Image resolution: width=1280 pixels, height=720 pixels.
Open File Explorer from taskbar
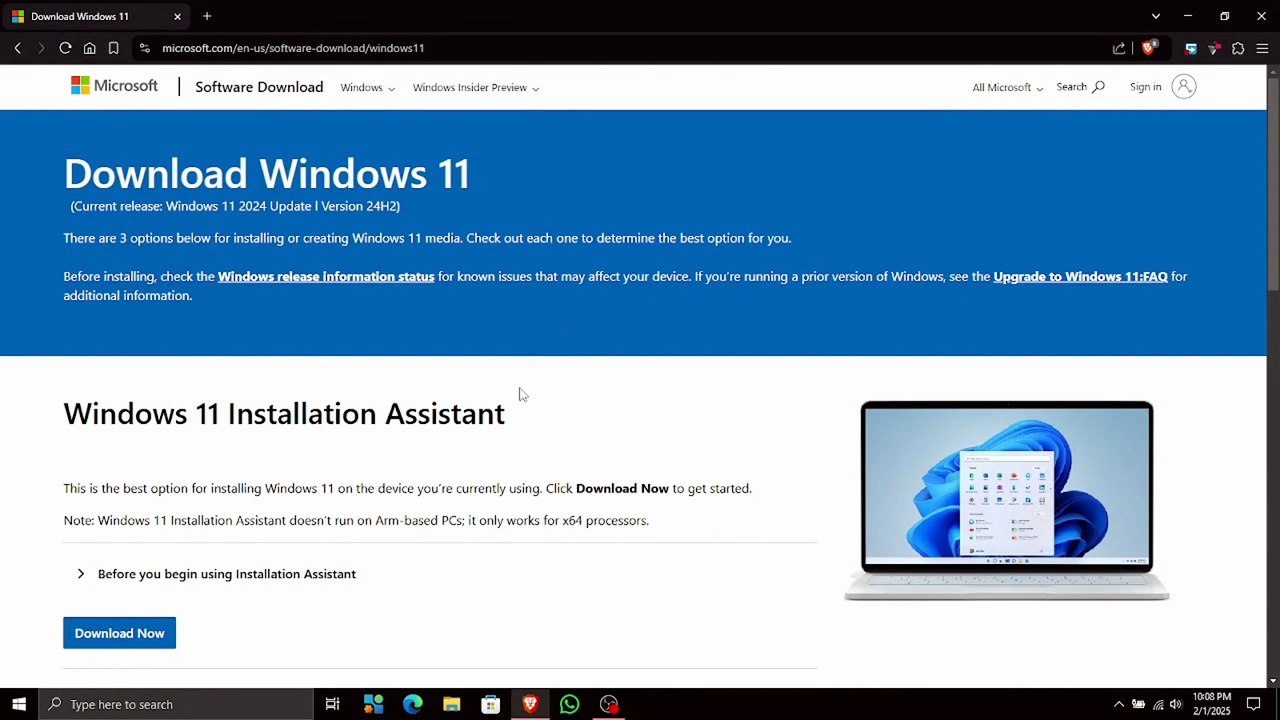tap(451, 704)
